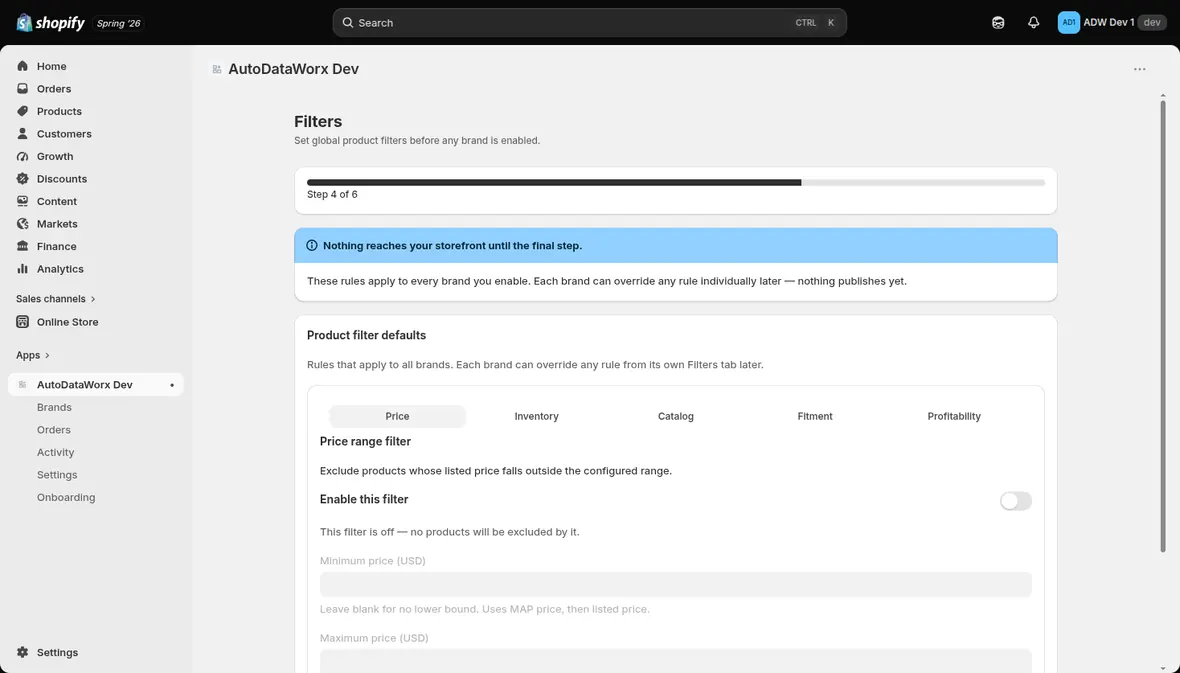Open the Activity sub-item

tap(56, 452)
